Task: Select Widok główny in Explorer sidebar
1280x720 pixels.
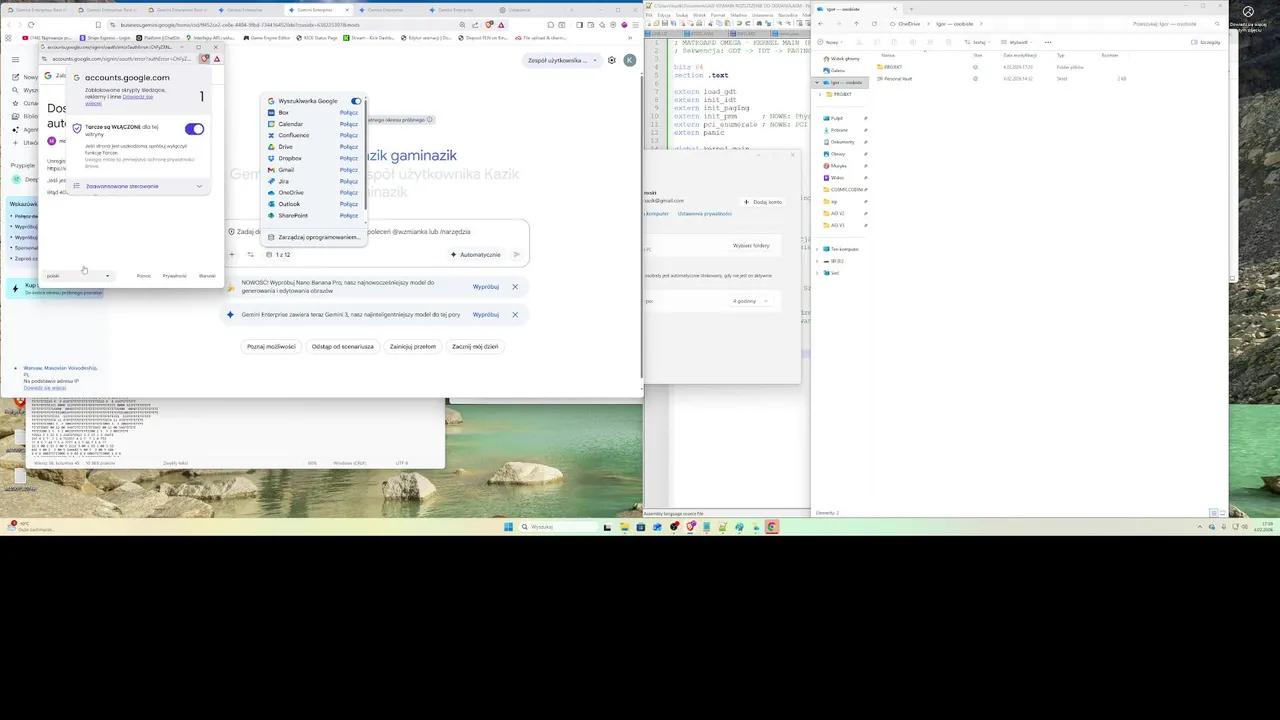Action: pos(842,59)
